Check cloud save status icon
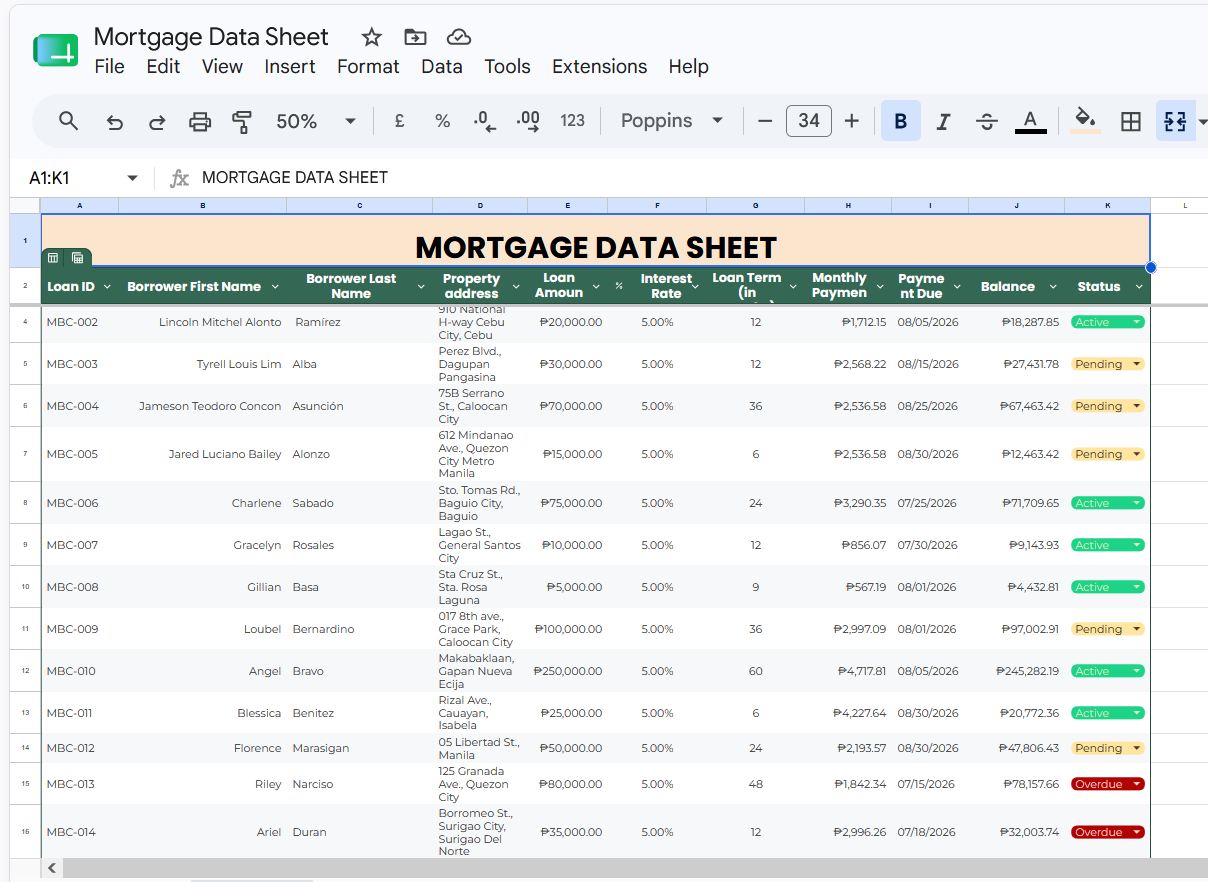1208x882 pixels. (459, 37)
